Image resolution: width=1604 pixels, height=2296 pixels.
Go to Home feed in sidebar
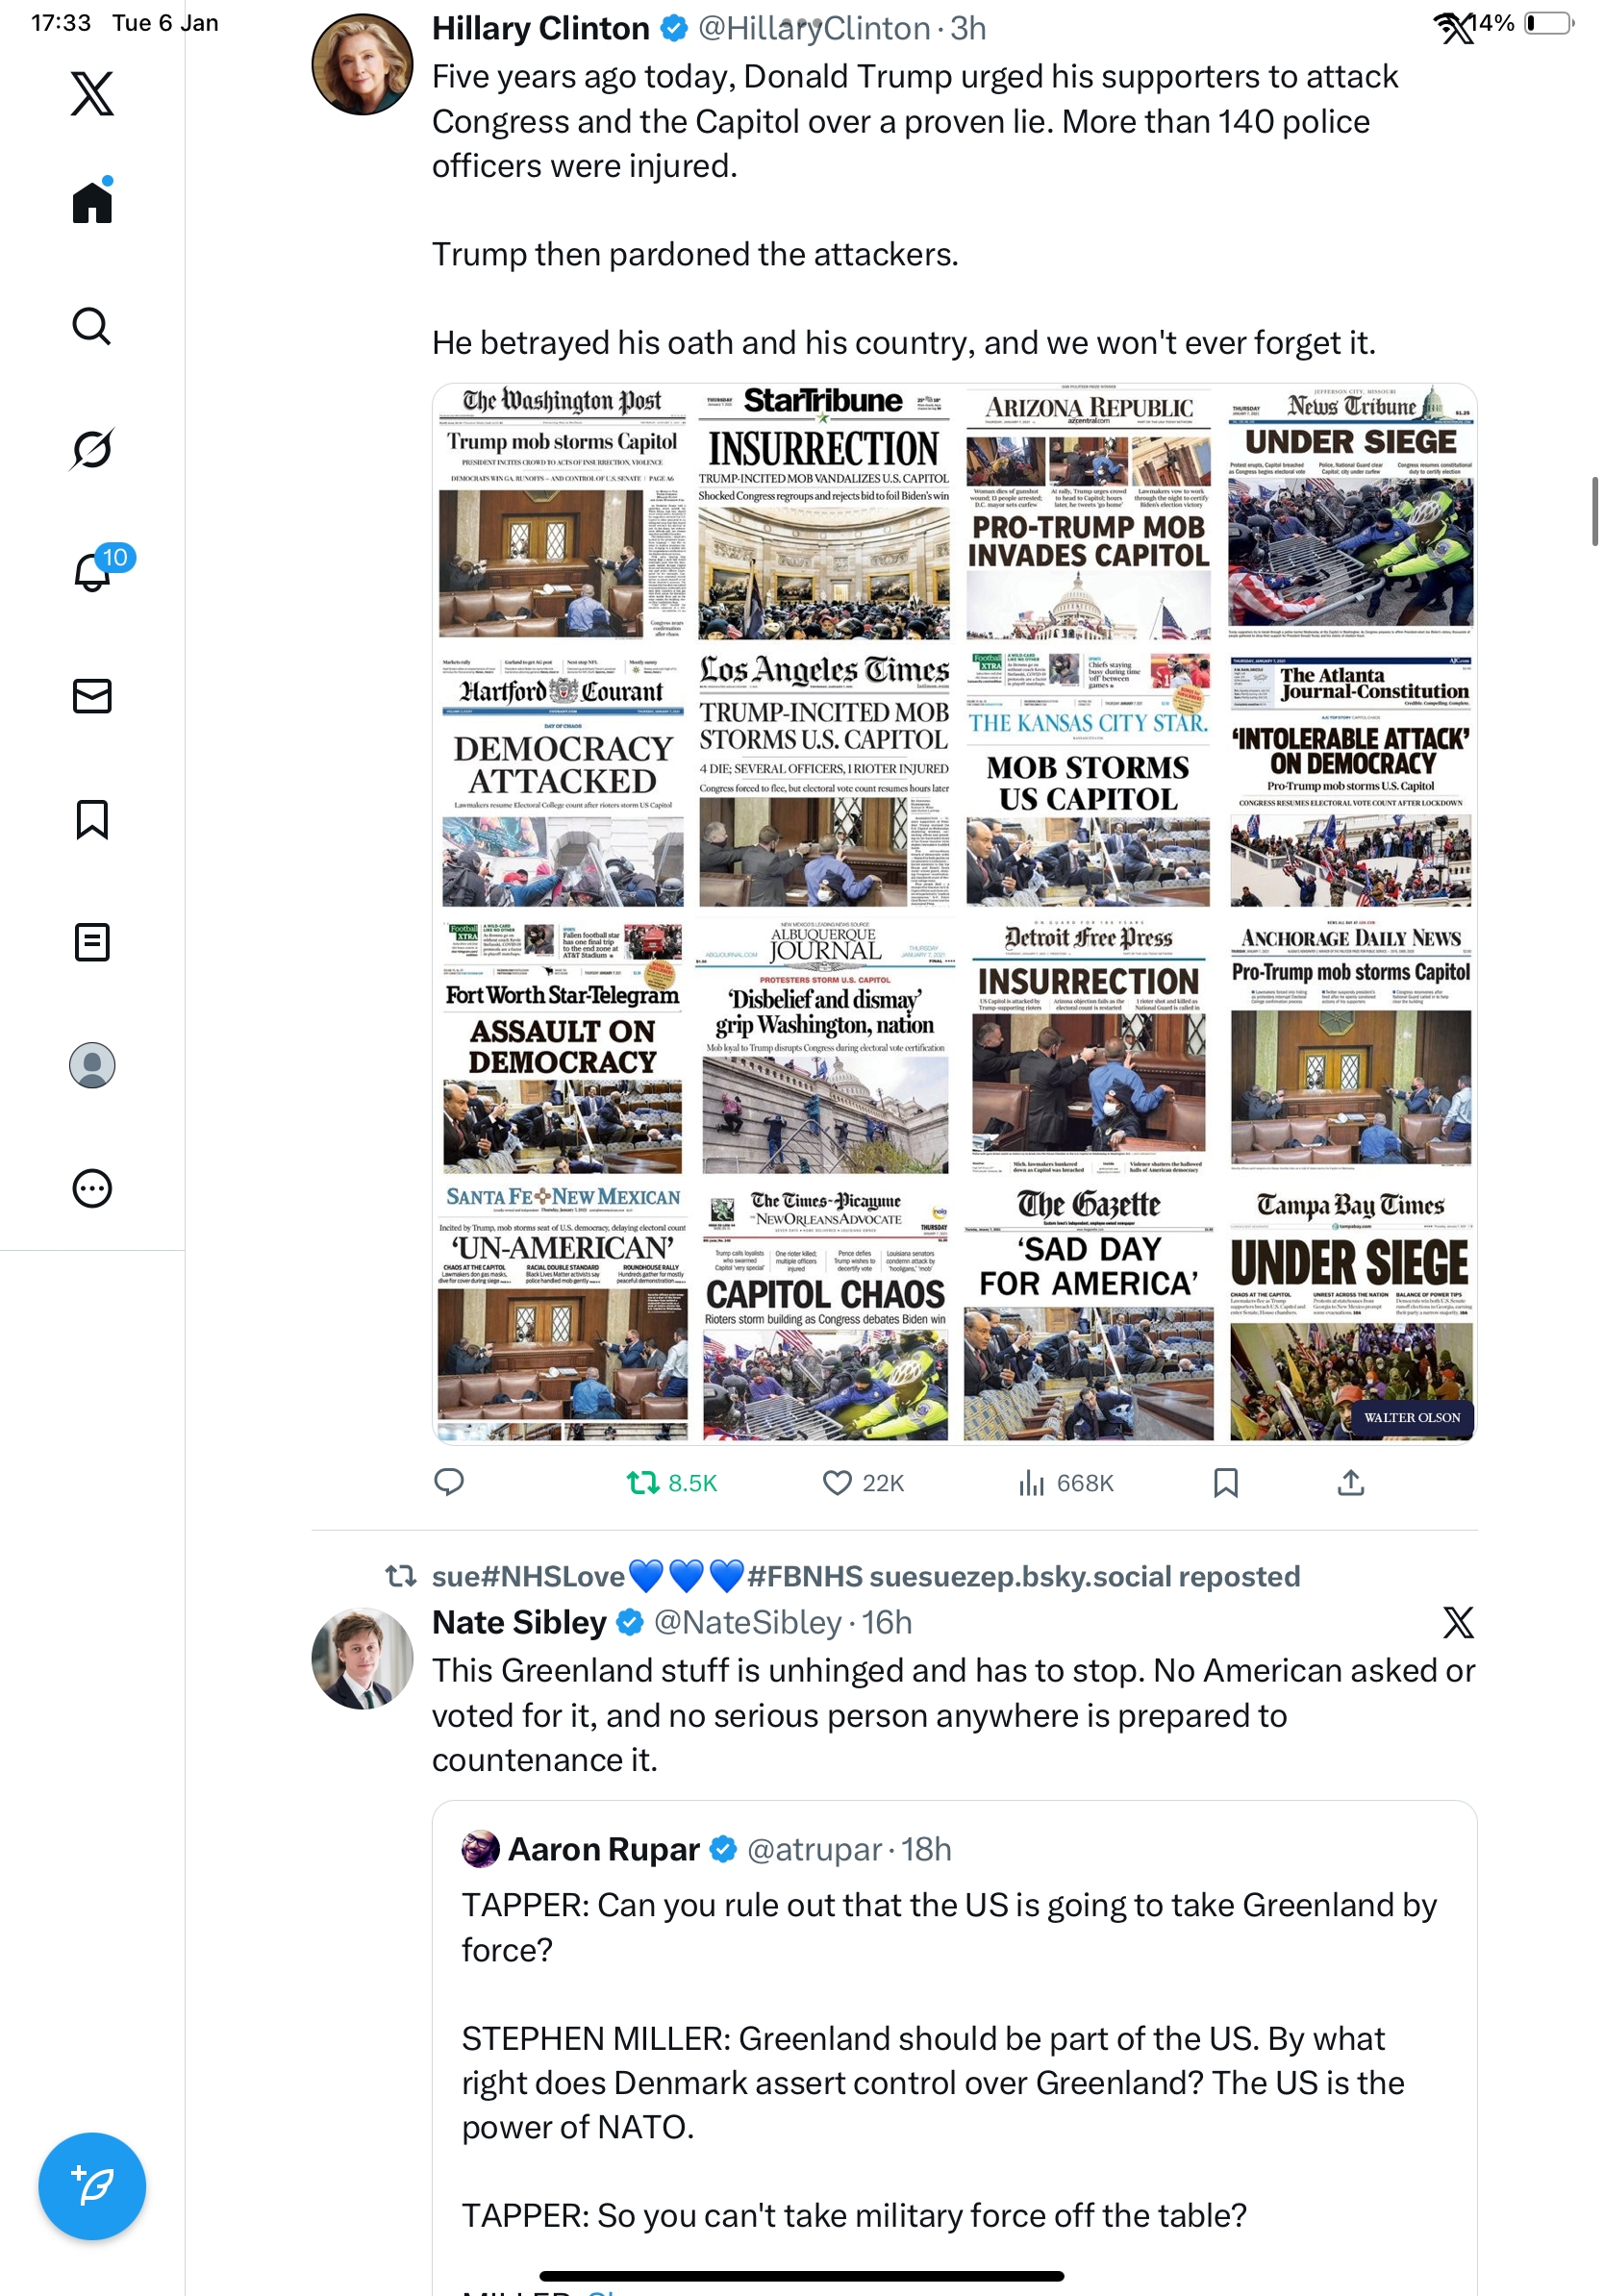click(92, 201)
